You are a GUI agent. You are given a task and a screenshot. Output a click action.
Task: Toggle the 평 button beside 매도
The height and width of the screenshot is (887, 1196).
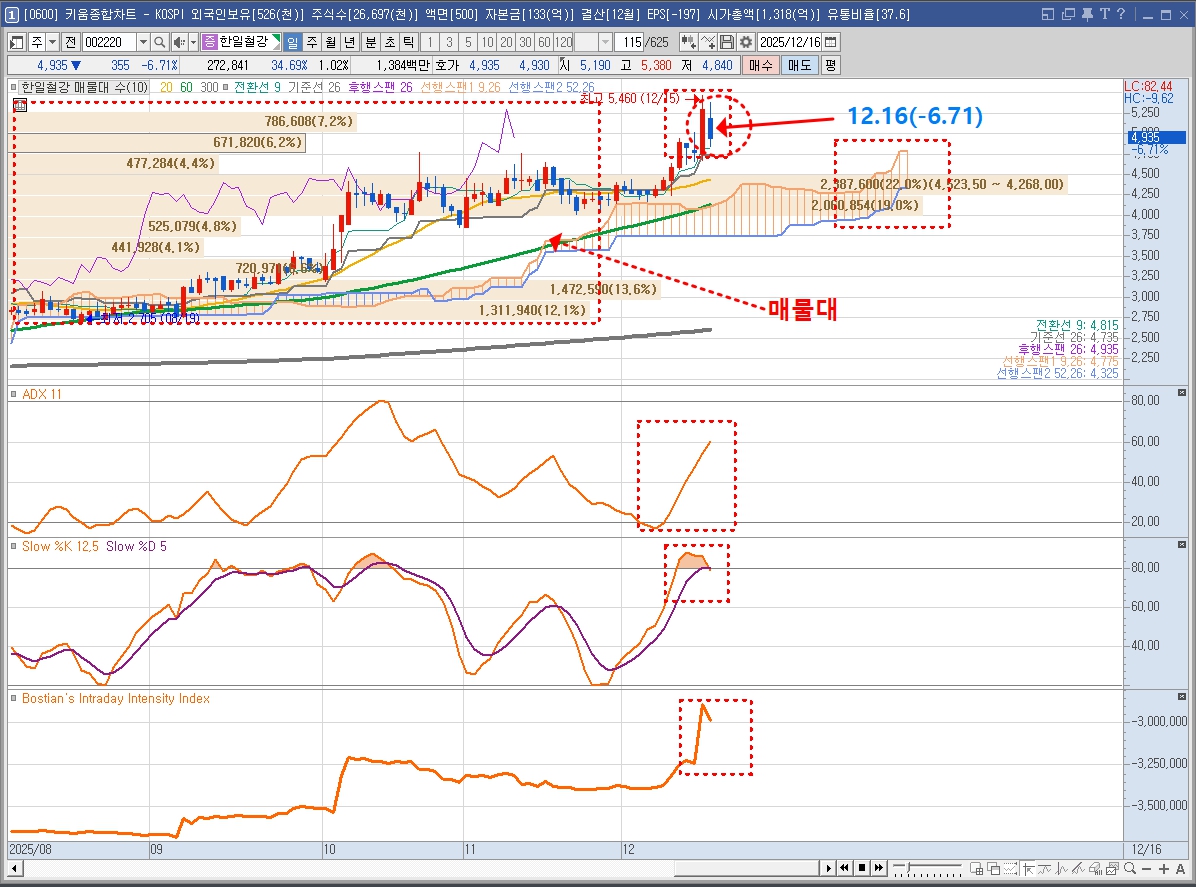831,66
